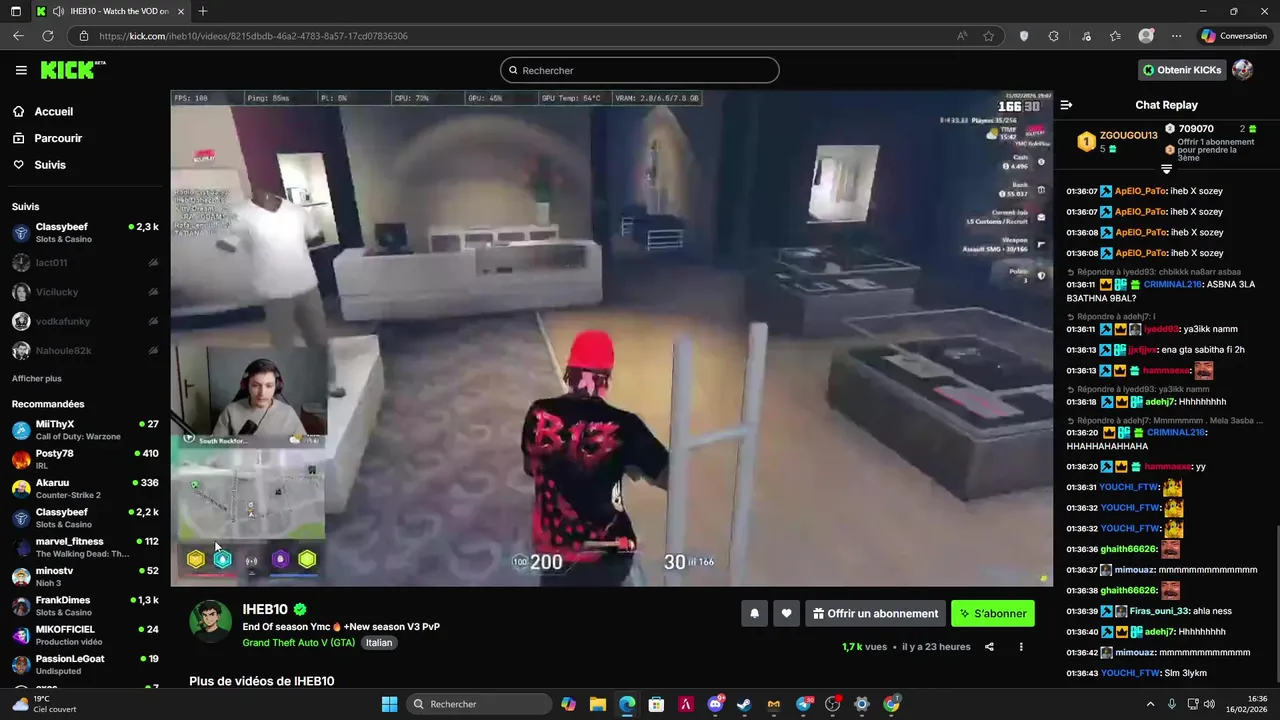Open followed channel vodkafunky
Viewport: 1280px width, 720px height.
85,321
